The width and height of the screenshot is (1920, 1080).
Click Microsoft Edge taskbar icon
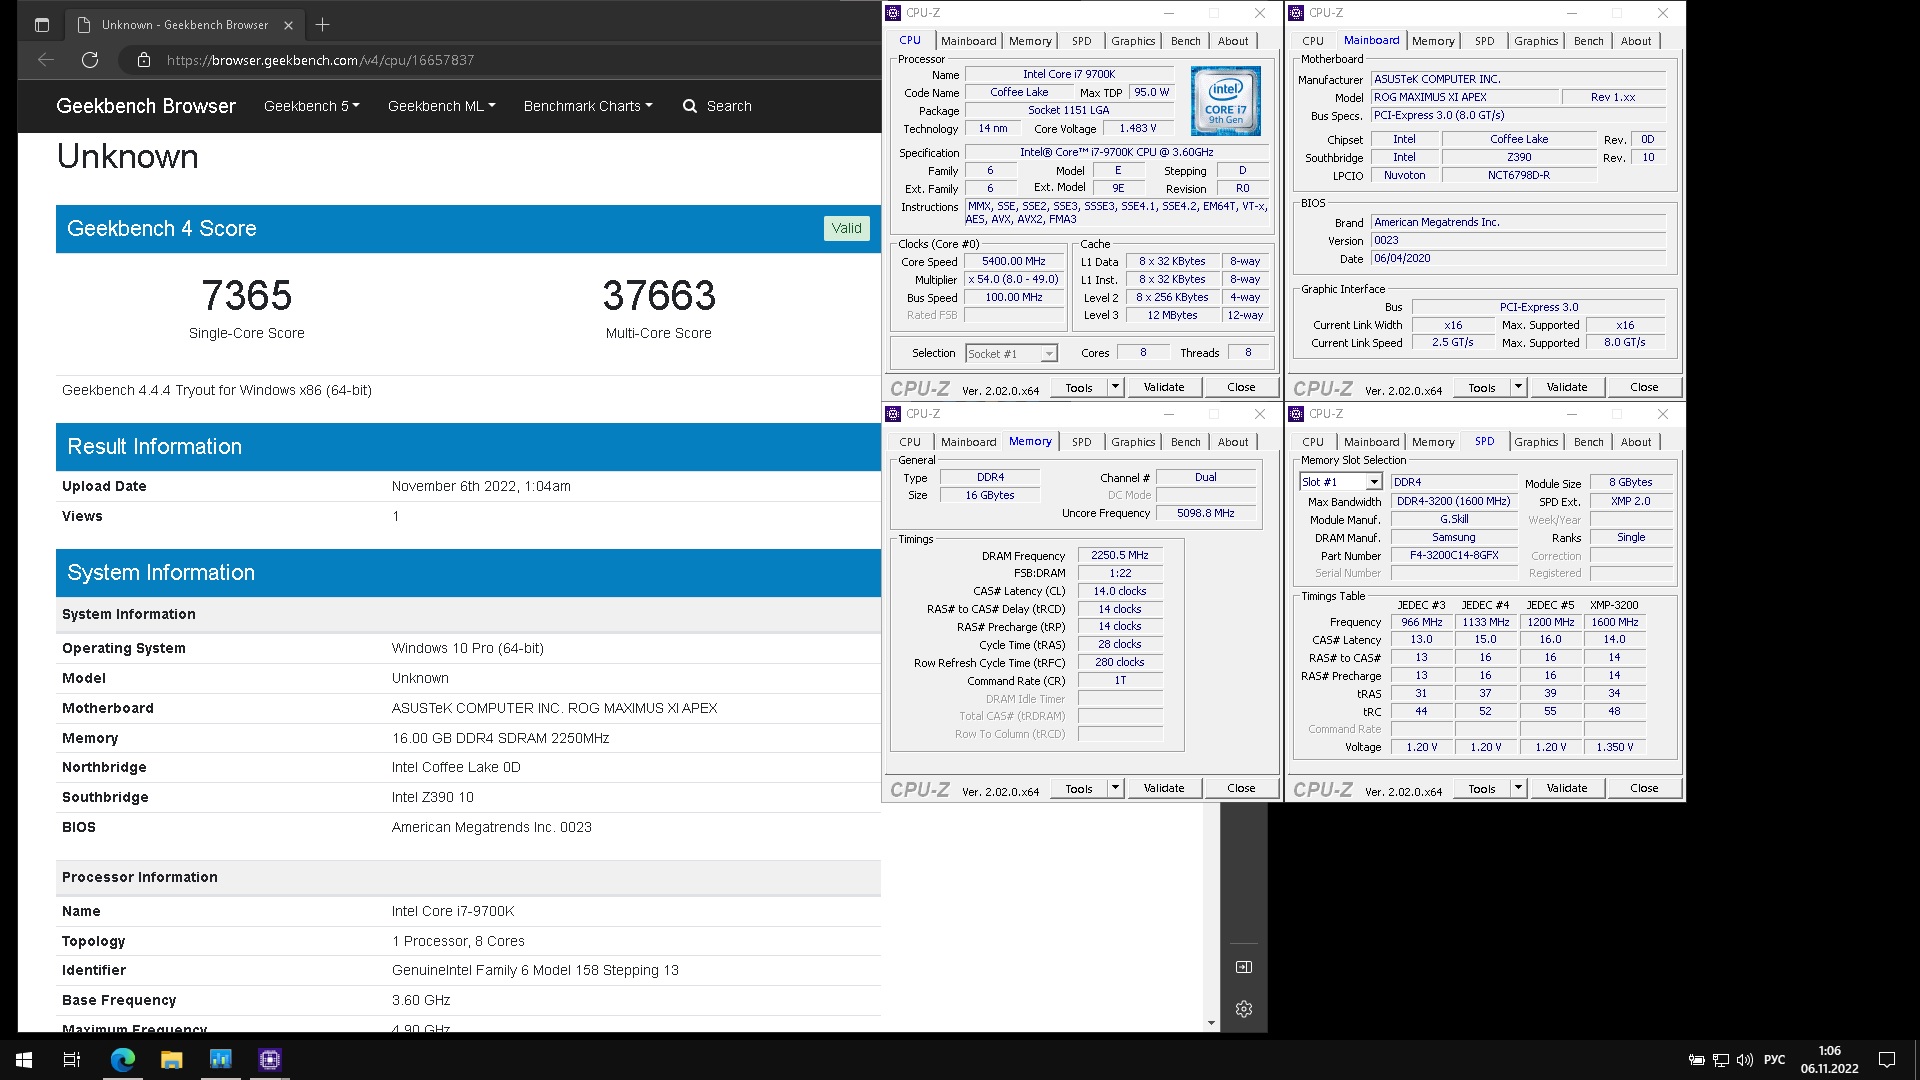click(123, 1060)
